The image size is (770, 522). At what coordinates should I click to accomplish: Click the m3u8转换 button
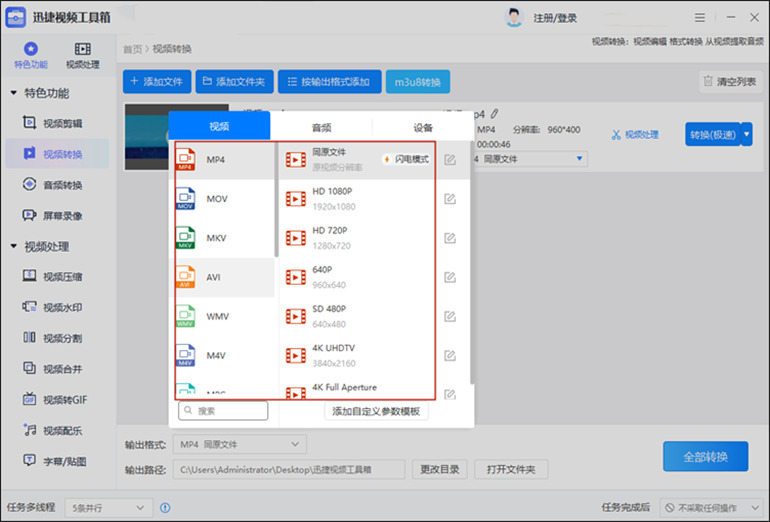[418, 82]
